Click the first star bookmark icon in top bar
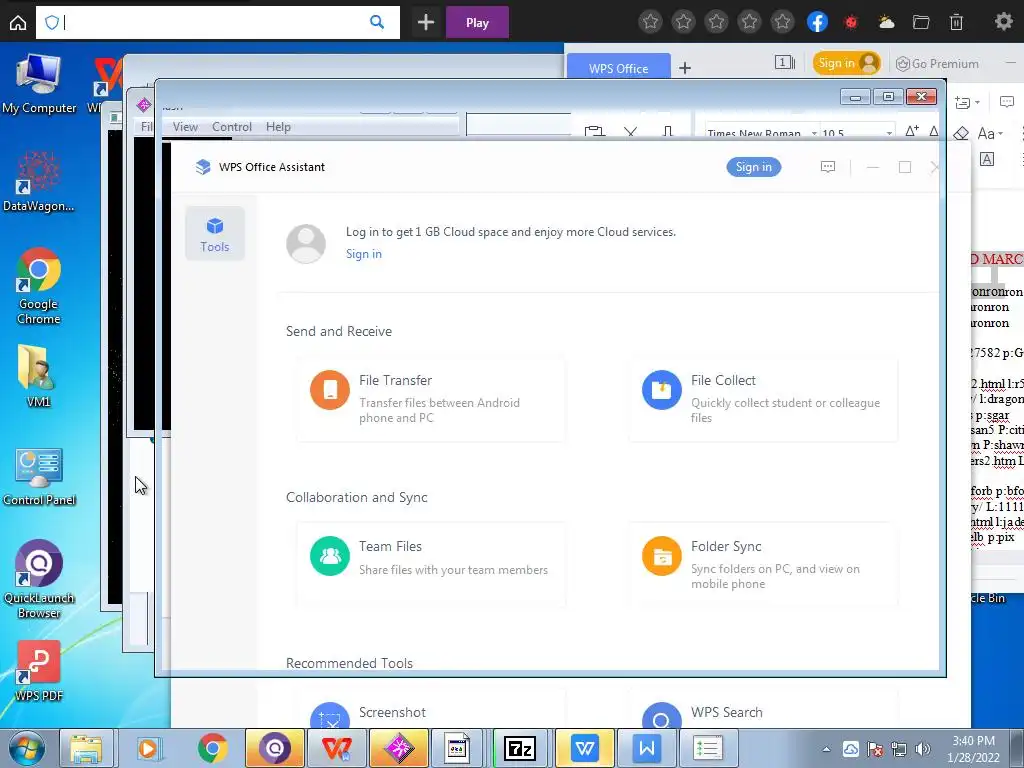 point(650,22)
